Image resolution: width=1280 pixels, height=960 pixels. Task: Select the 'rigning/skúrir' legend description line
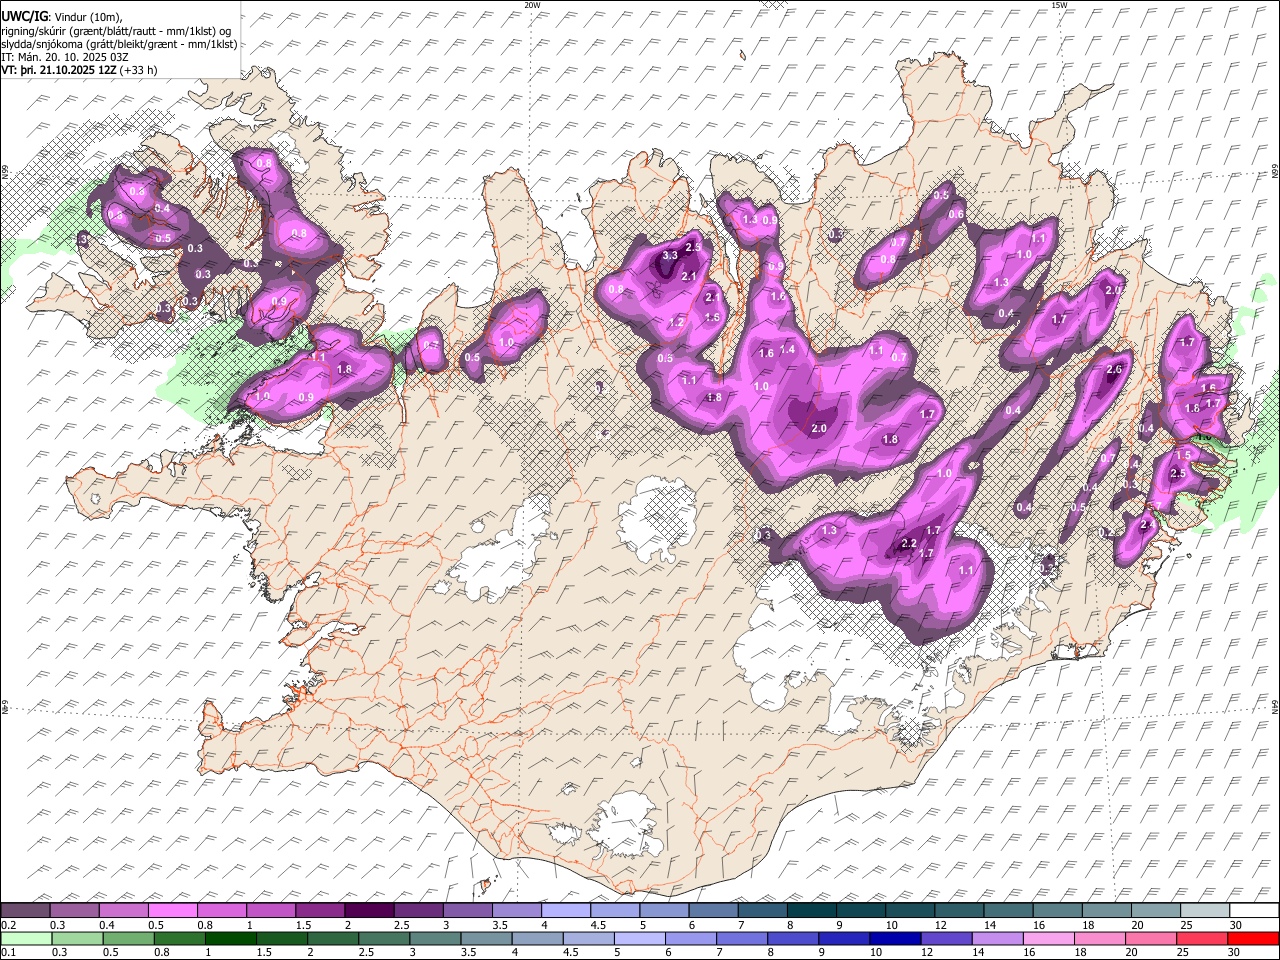click(x=116, y=31)
